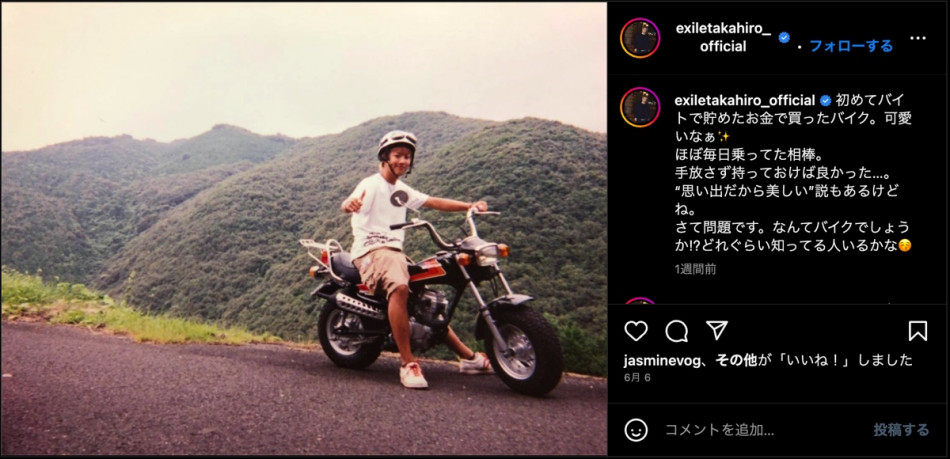Click the caption profile avatar

(640, 107)
